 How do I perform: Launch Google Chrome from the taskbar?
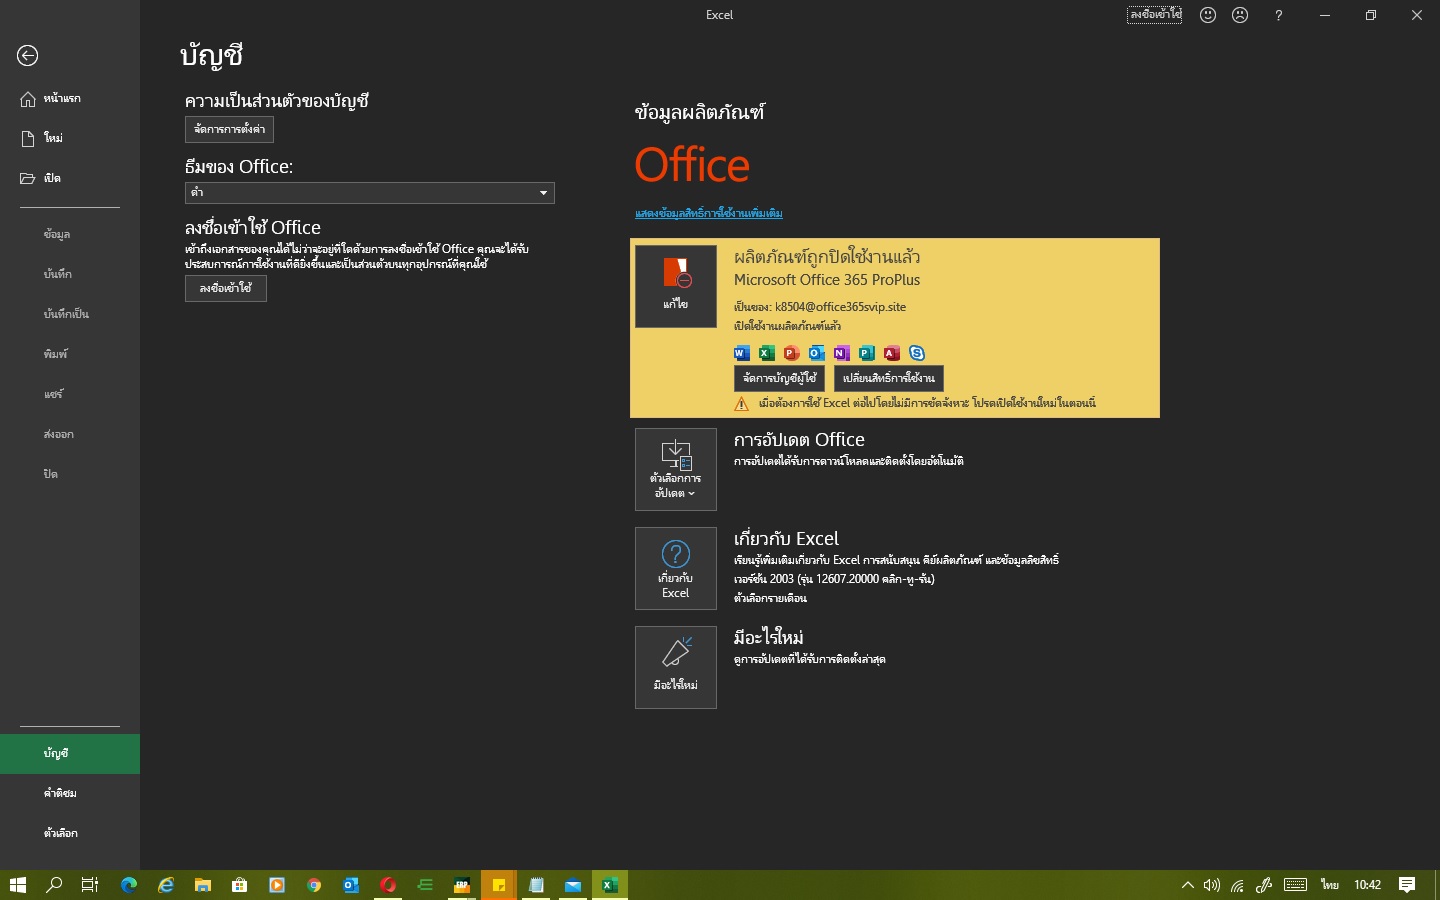point(314,885)
